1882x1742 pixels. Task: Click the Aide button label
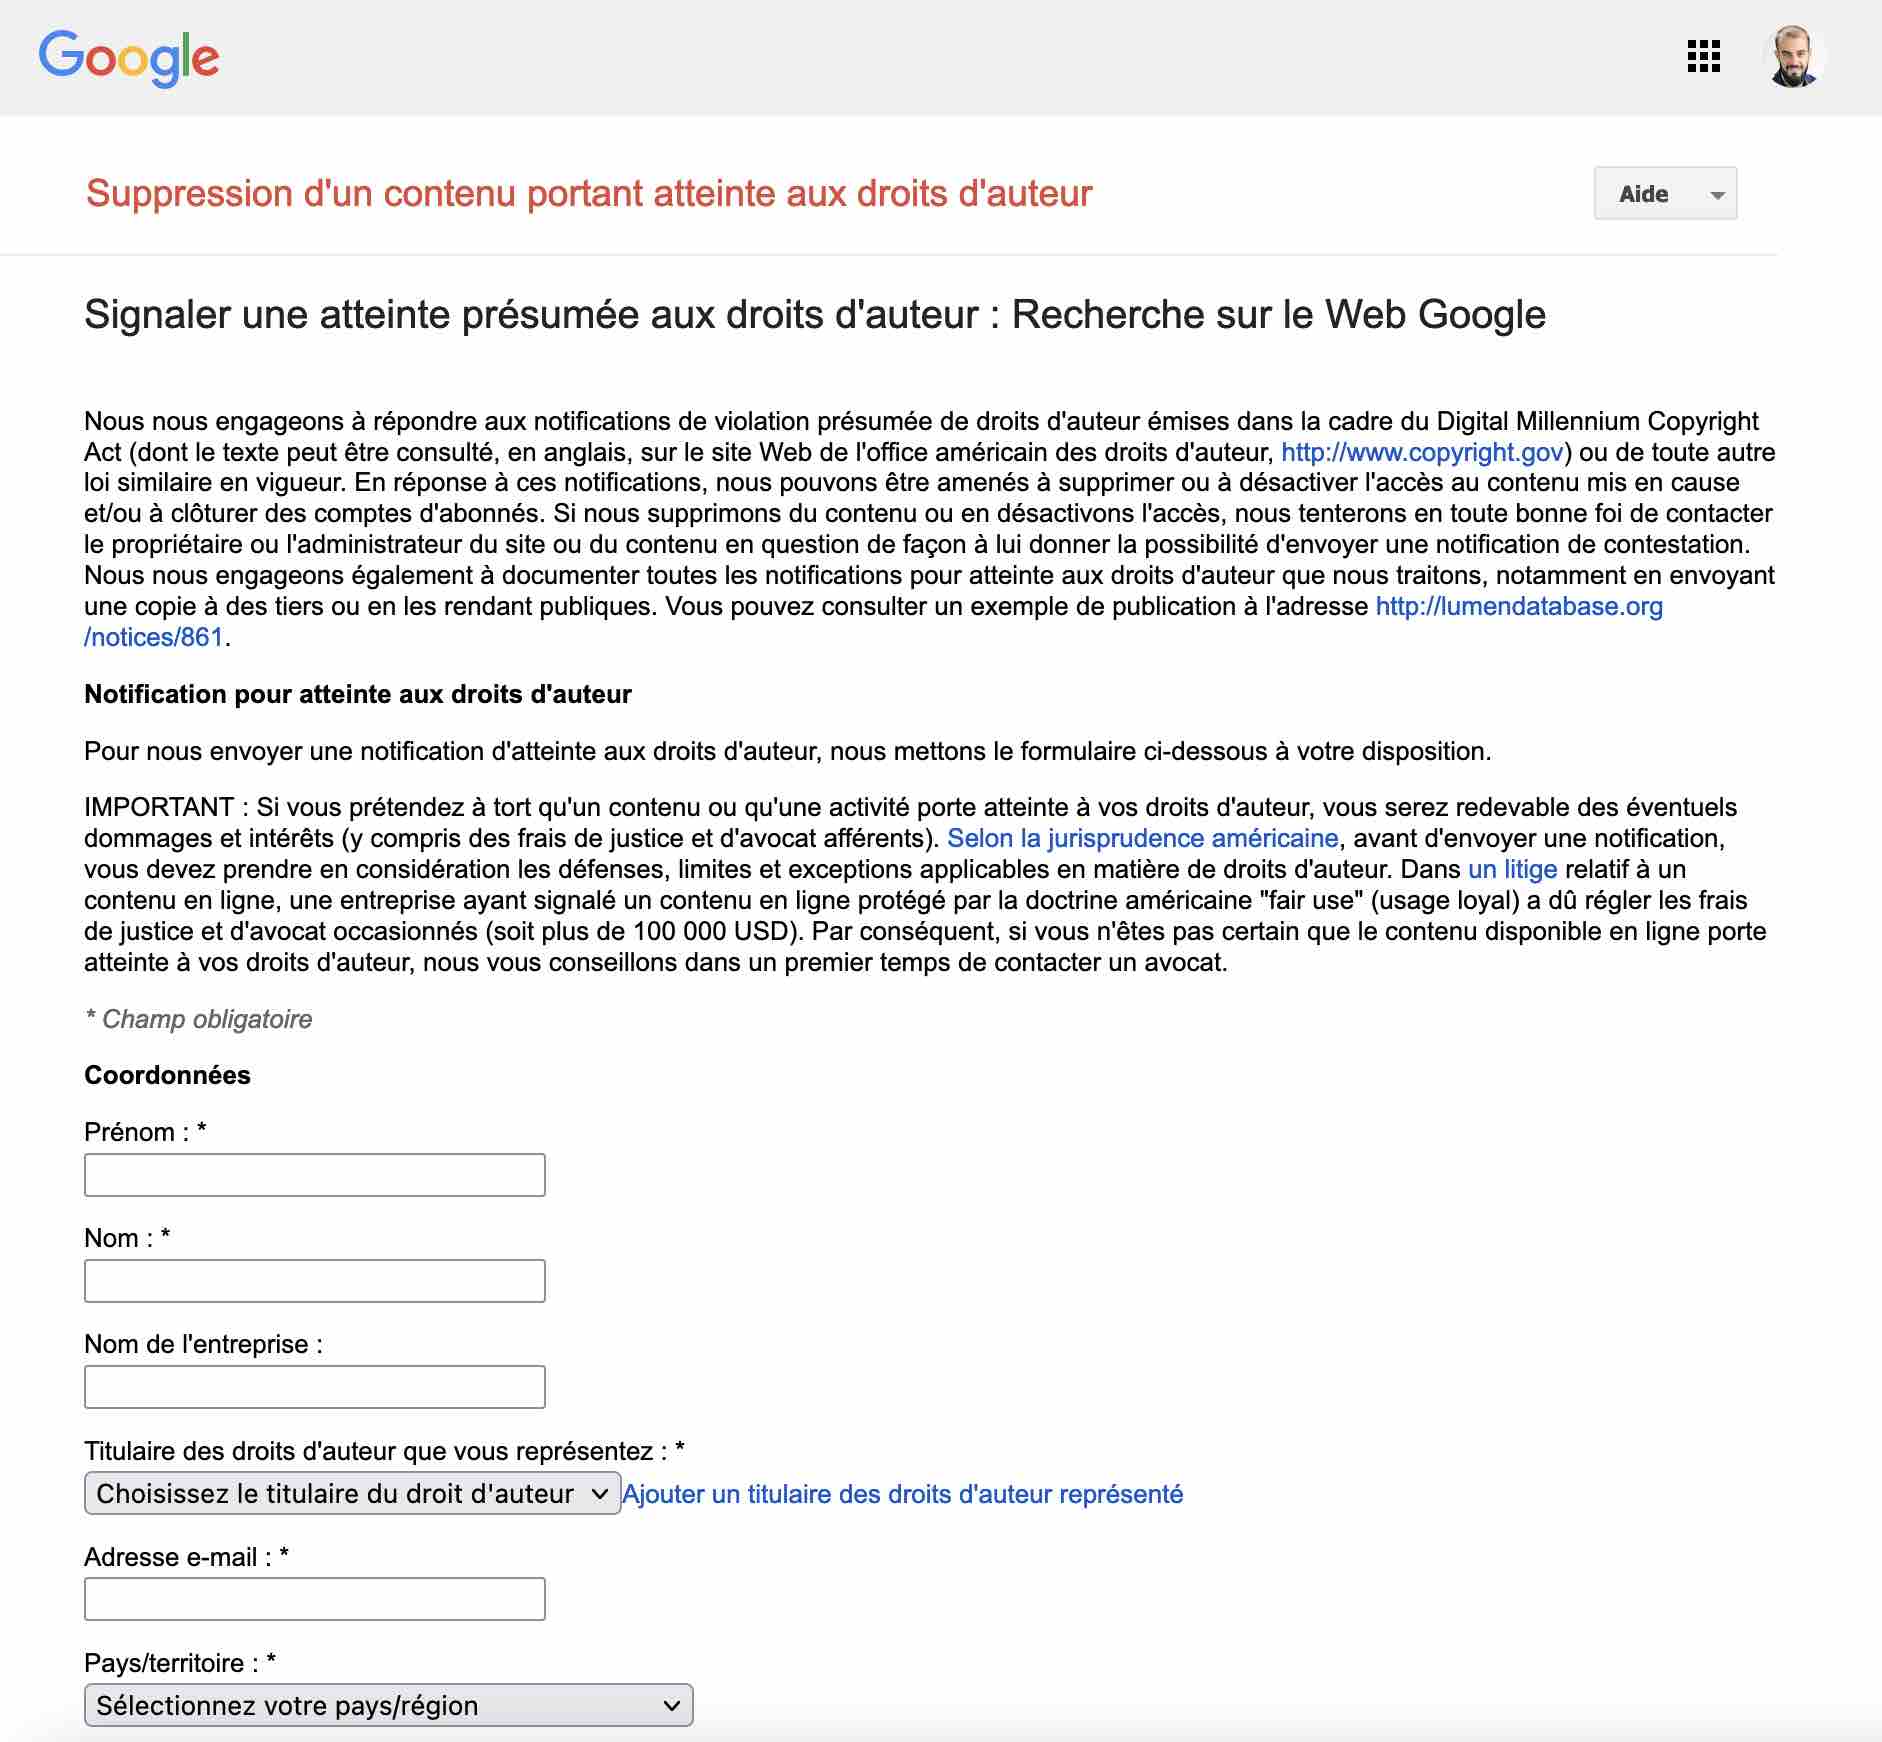[1641, 193]
